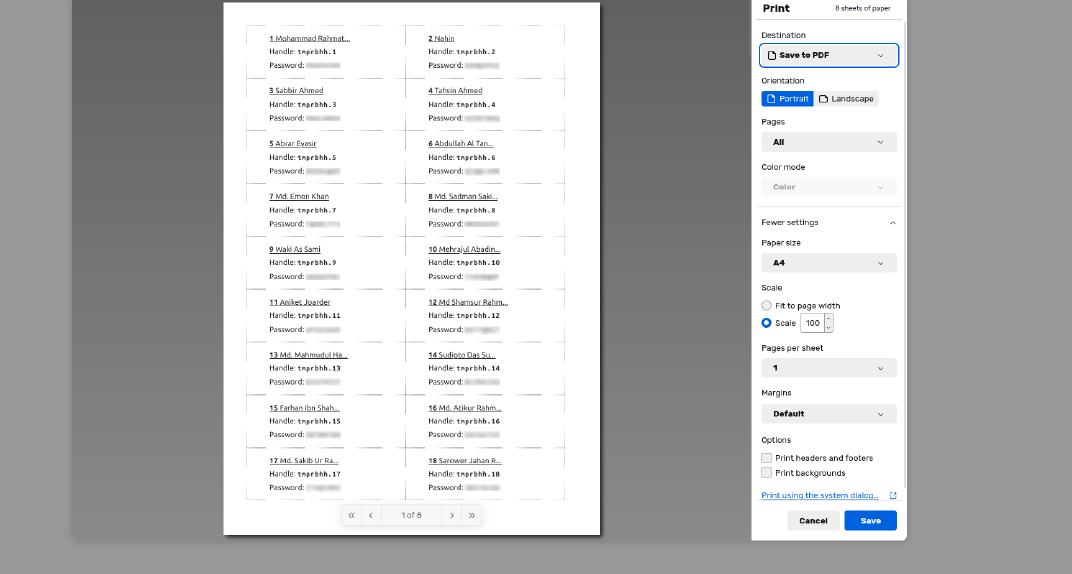The width and height of the screenshot is (1072, 574).
Task: Open system dialog external link icon
Action: pos(893,496)
